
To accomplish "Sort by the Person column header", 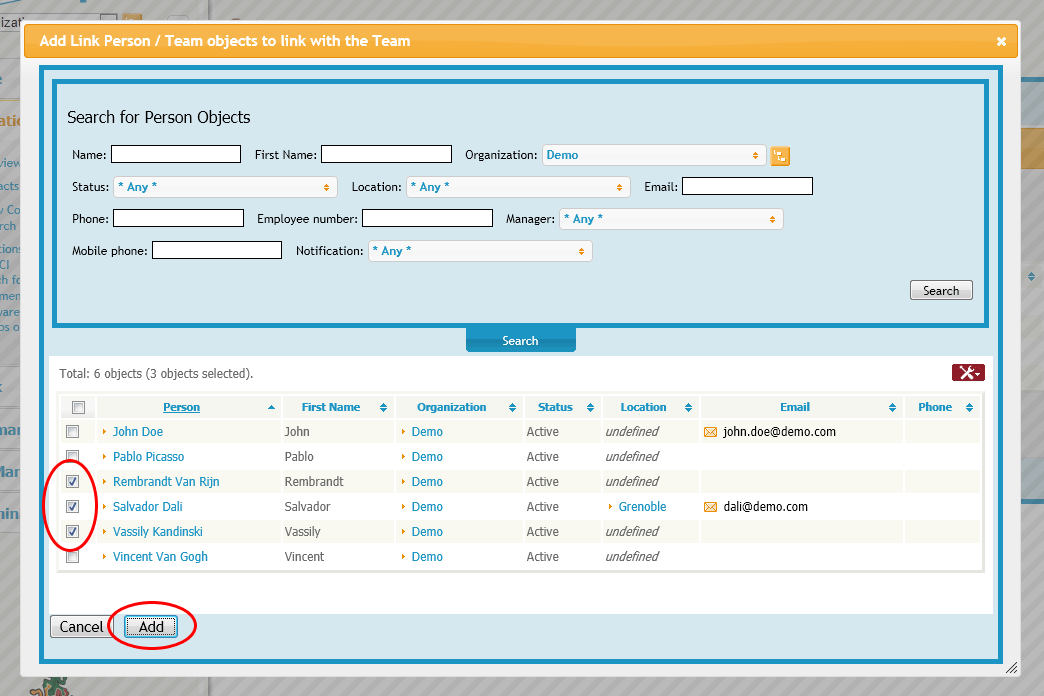I will 181,407.
